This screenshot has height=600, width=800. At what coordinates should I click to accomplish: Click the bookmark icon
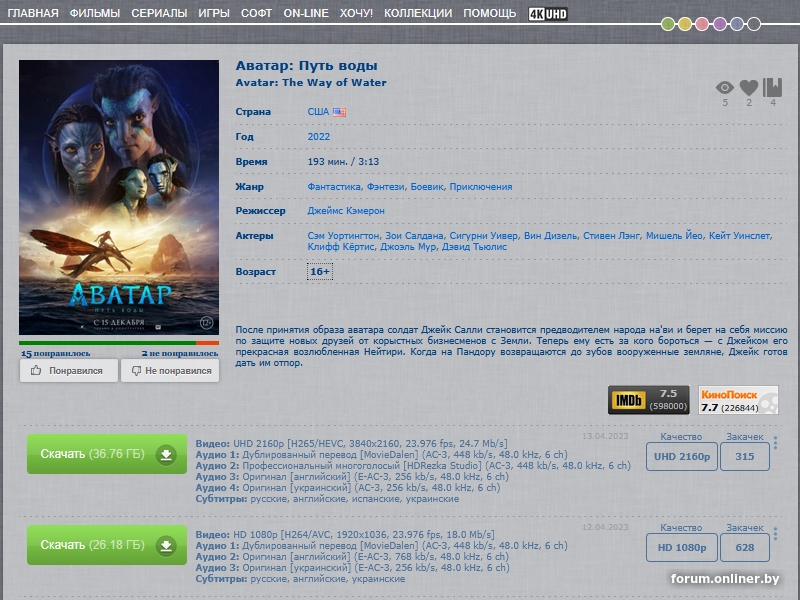tap(772, 87)
